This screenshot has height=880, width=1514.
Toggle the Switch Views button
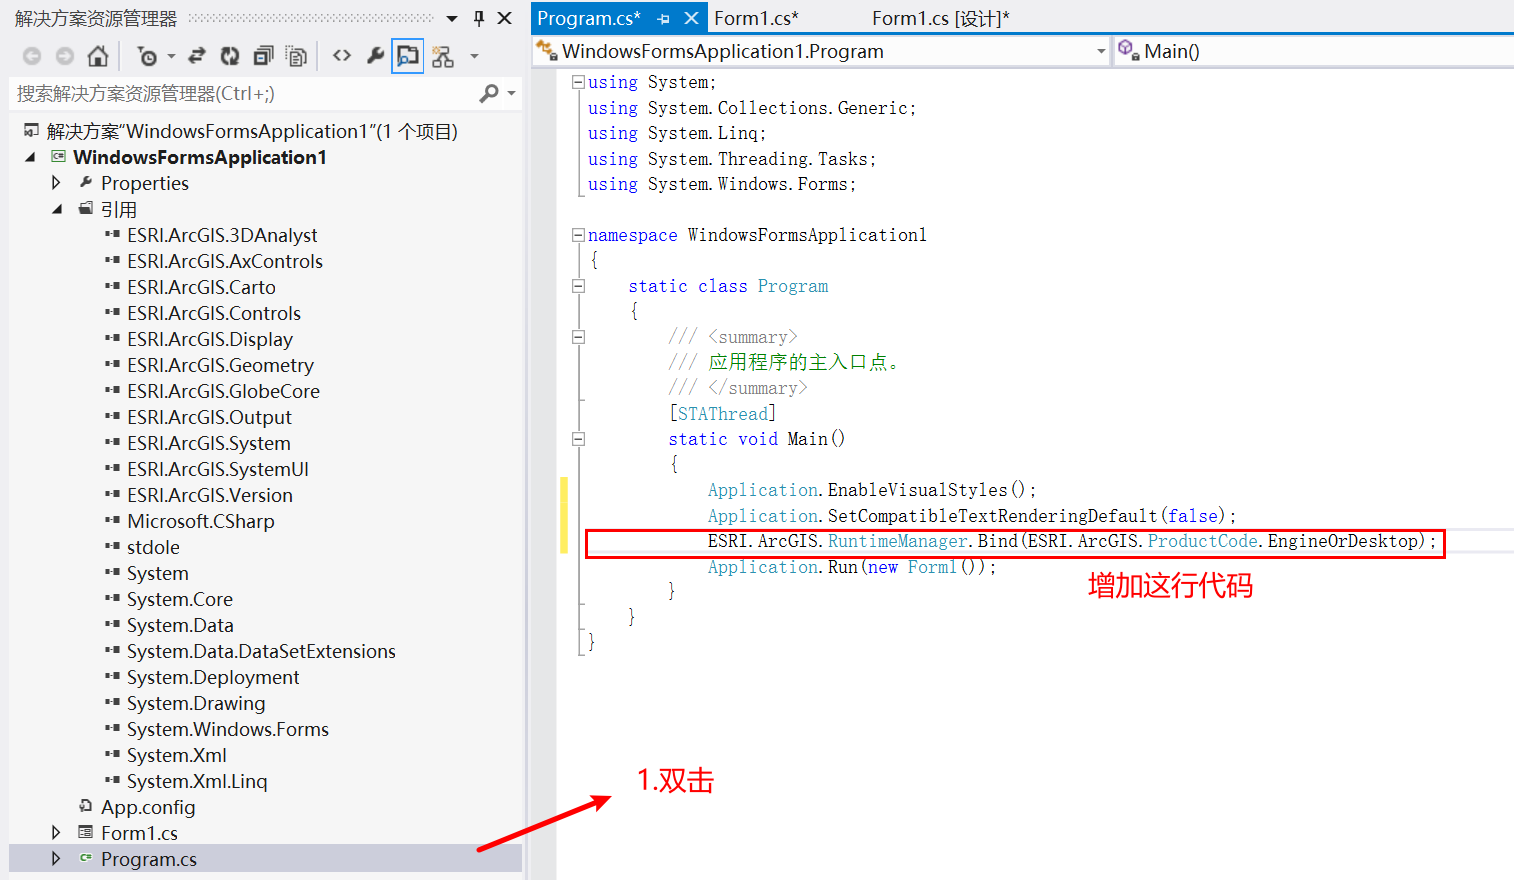[443, 55]
